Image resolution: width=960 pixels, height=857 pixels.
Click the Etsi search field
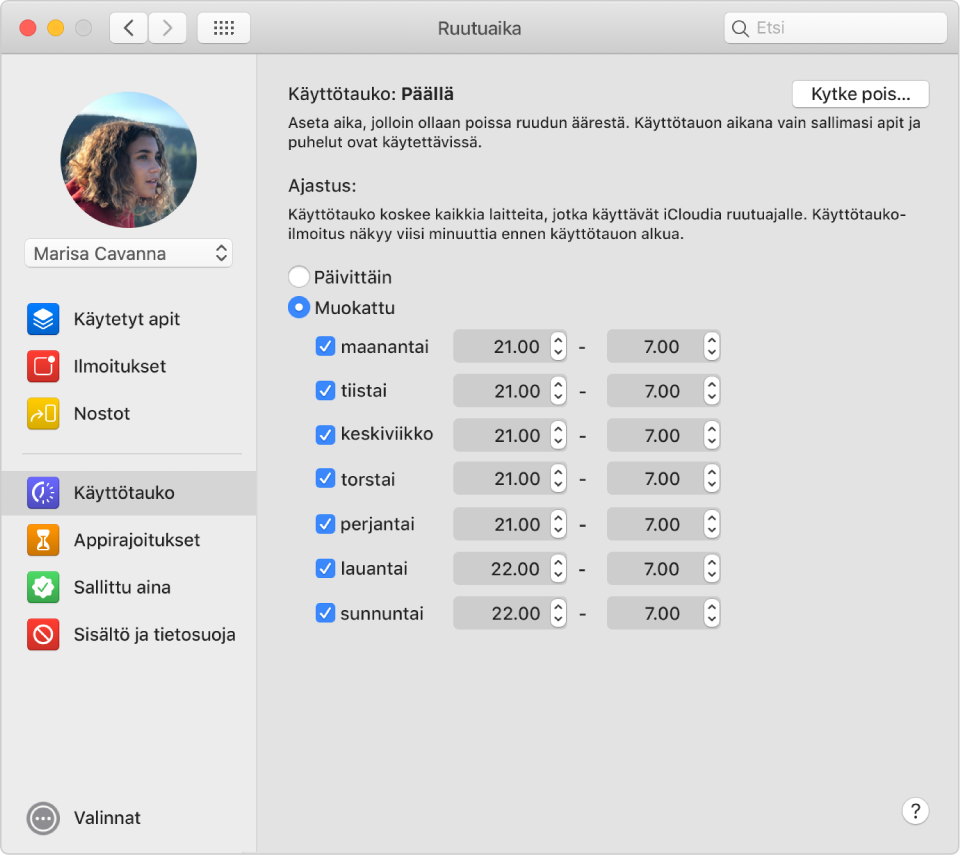coord(836,28)
